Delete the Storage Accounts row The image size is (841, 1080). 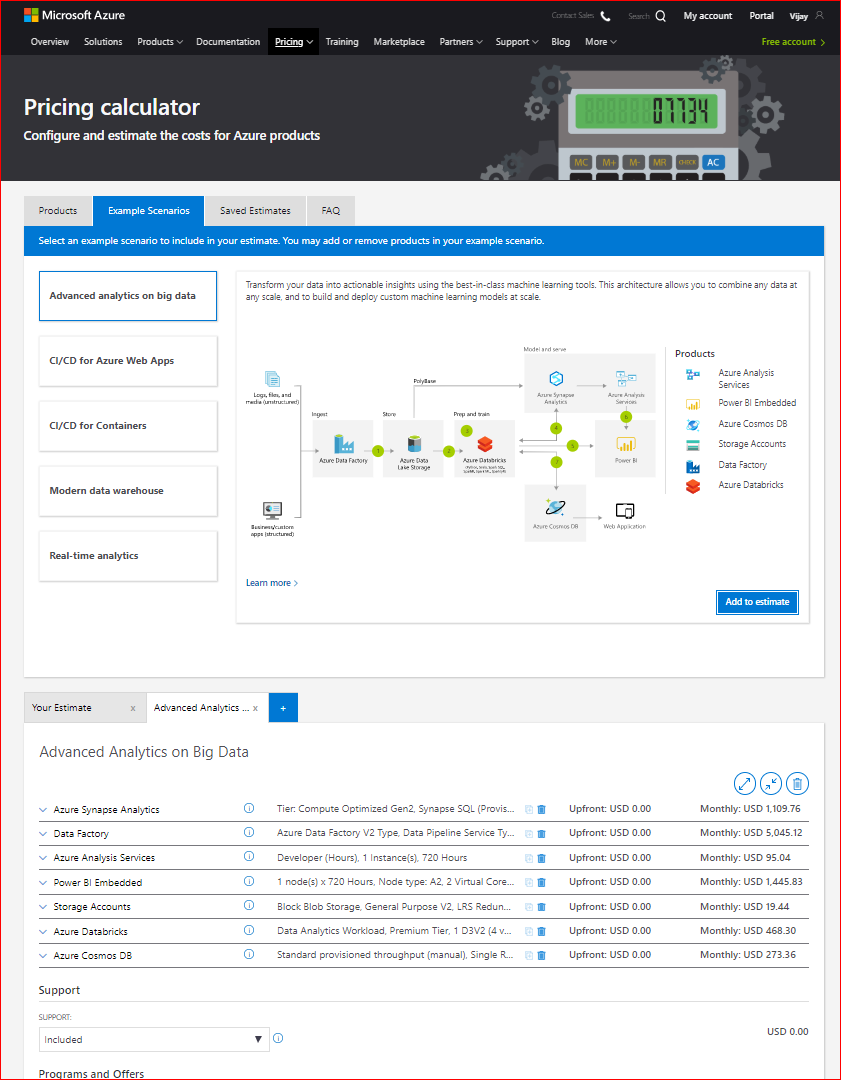(541, 907)
